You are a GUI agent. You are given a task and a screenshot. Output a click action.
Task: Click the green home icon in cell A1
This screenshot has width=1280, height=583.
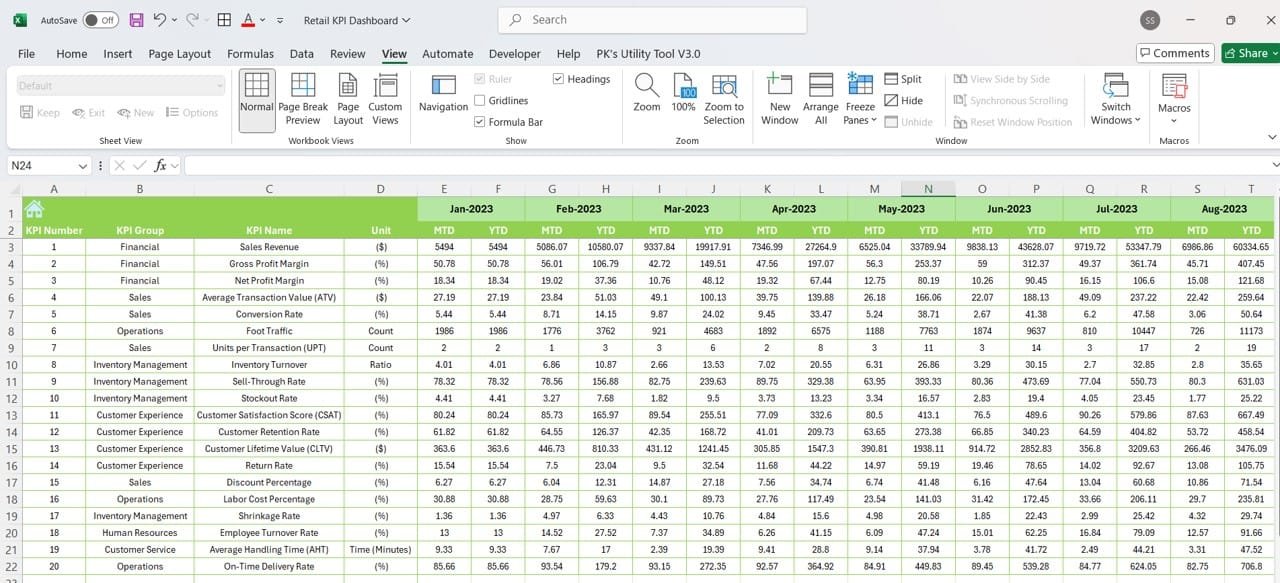[34, 209]
